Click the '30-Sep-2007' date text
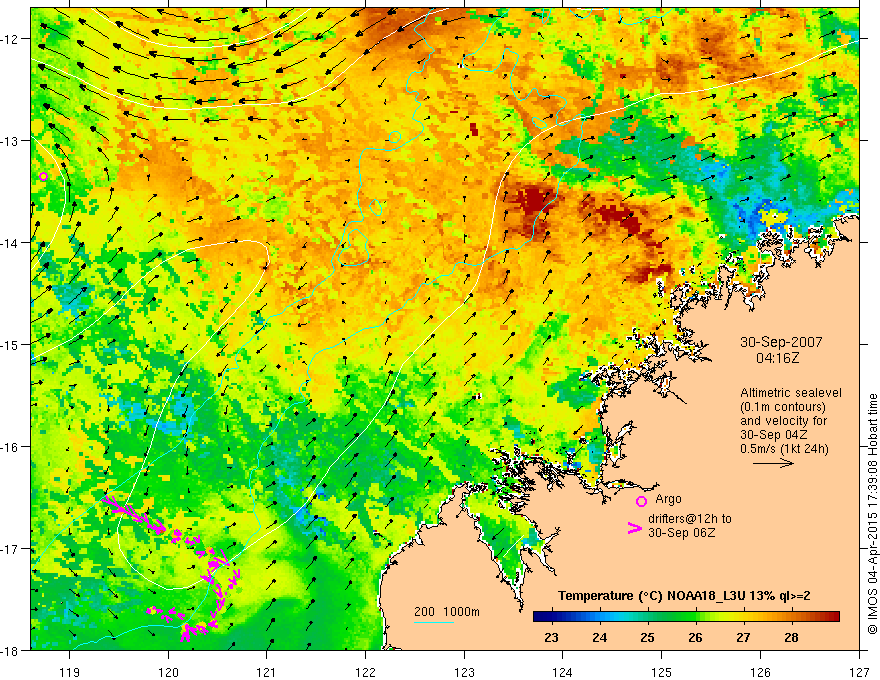 pos(781,342)
